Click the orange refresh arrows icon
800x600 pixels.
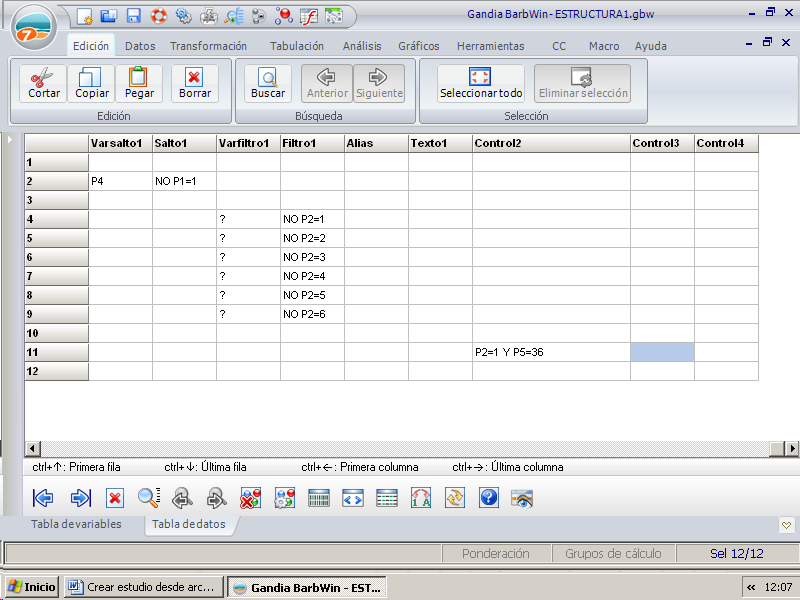pyautogui.click(x=455, y=498)
